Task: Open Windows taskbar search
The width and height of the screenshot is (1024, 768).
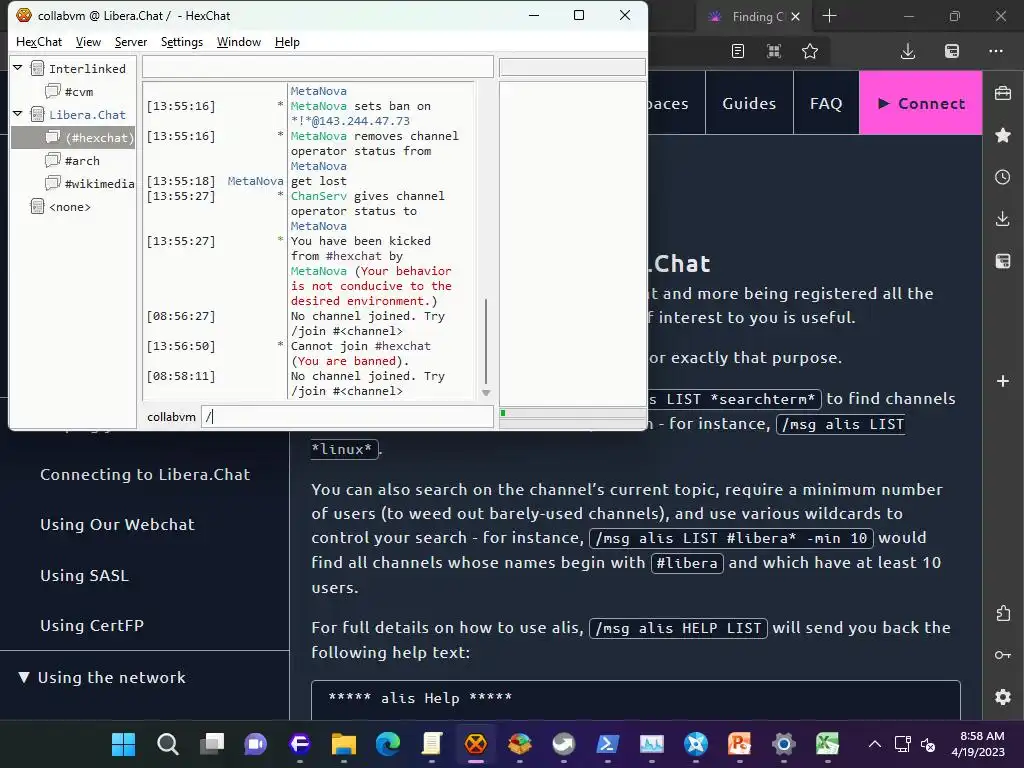Action: 168,744
